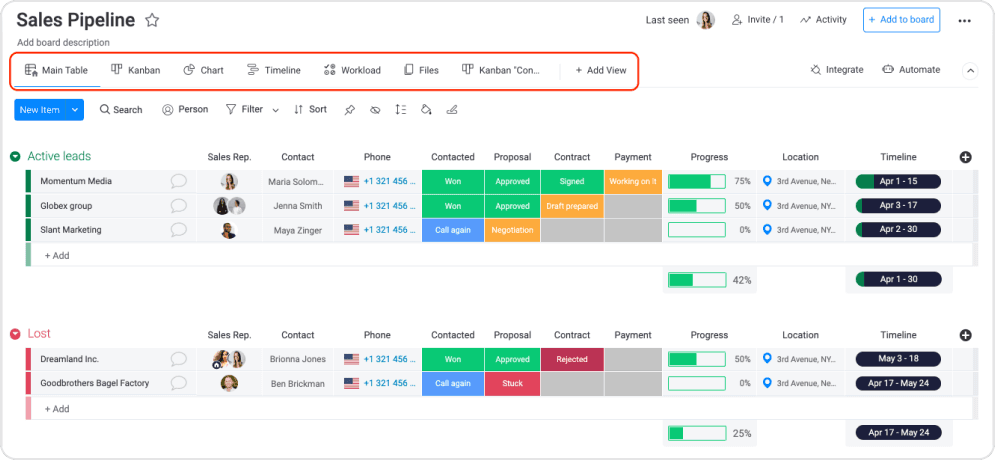995x460 pixels.
Task: Open the conversation bubble for Momentum Media
Action: click(x=178, y=182)
